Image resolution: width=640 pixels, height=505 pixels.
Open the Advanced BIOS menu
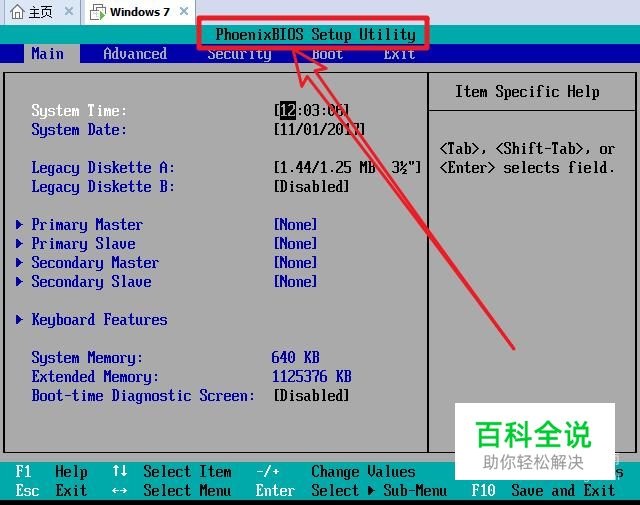click(135, 53)
